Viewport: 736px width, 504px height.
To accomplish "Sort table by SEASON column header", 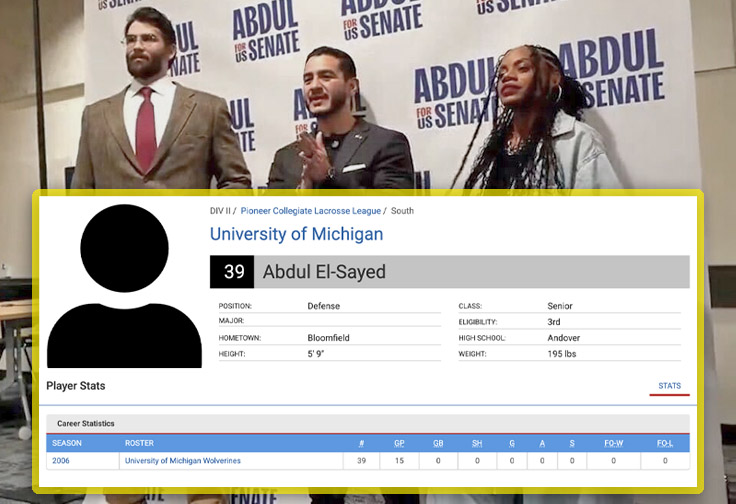I will click(x=67, y=443).
